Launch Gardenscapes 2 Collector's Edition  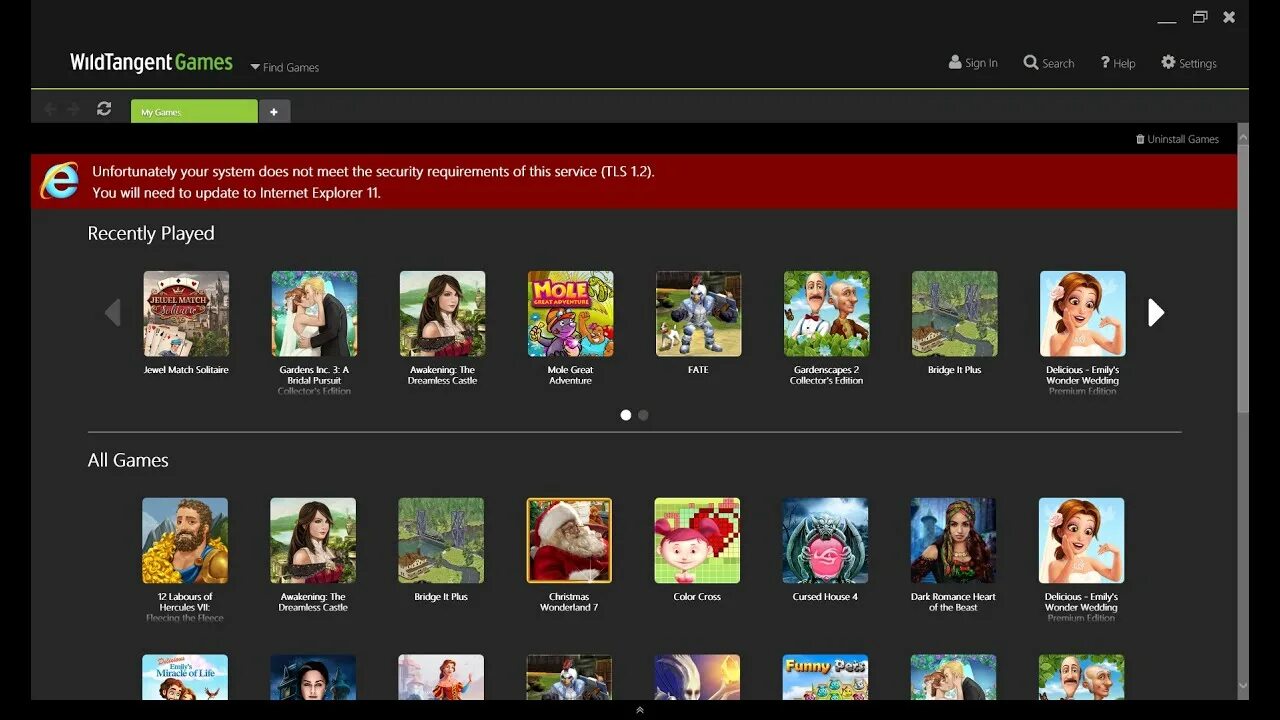pyautogui.click(x=826, y=314)
